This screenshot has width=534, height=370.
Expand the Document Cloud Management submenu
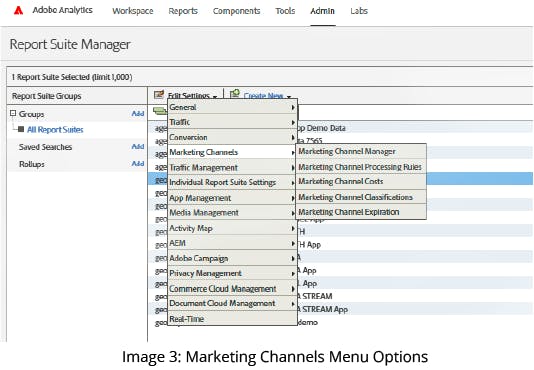(232, 303)
